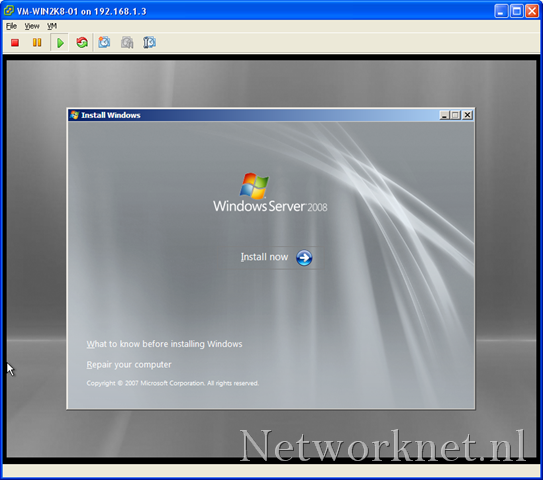Open the View menu
Screen dimensions: 543x480
click(x=32, y=26)
